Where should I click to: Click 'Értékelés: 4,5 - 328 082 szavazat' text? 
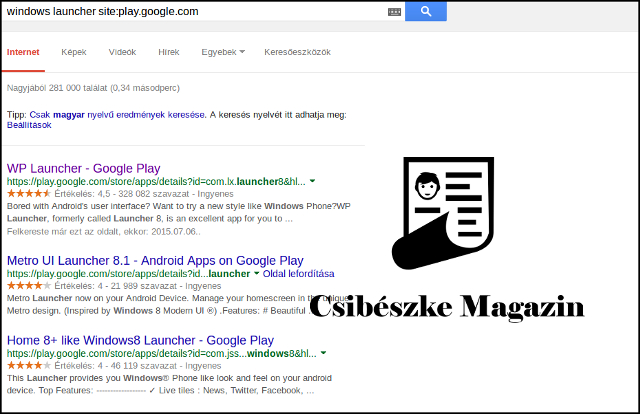pos(122,194)
